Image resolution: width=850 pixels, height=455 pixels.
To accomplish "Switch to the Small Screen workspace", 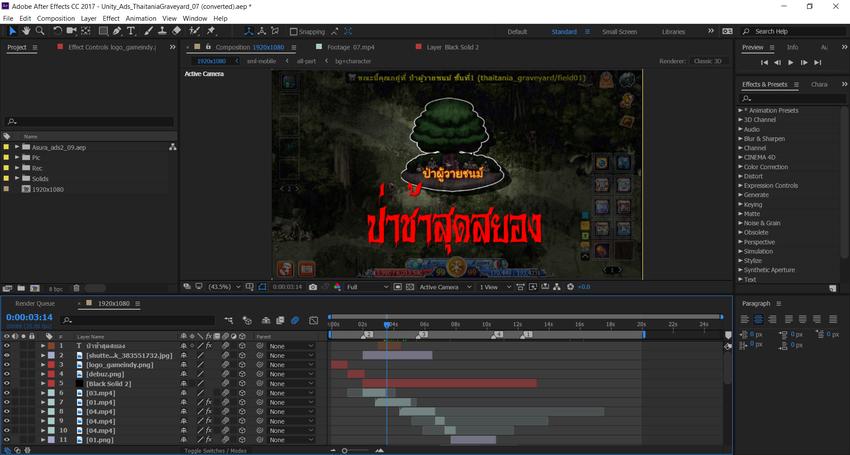I will tap(620, 31).
